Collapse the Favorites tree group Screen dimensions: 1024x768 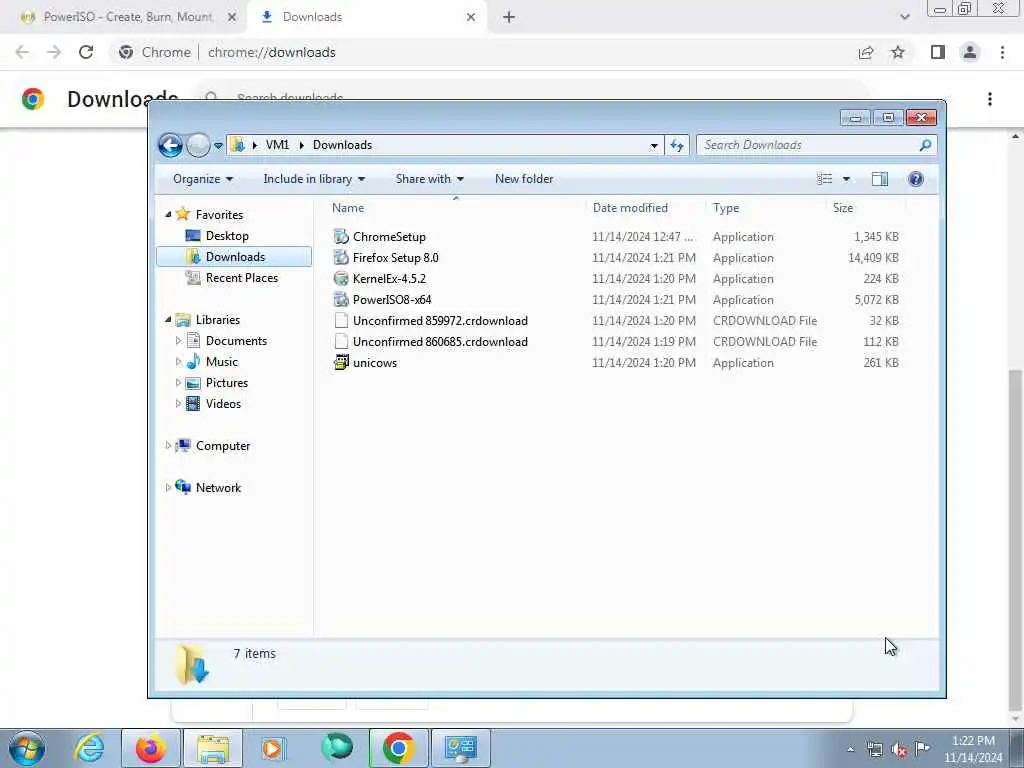(168, 214)
